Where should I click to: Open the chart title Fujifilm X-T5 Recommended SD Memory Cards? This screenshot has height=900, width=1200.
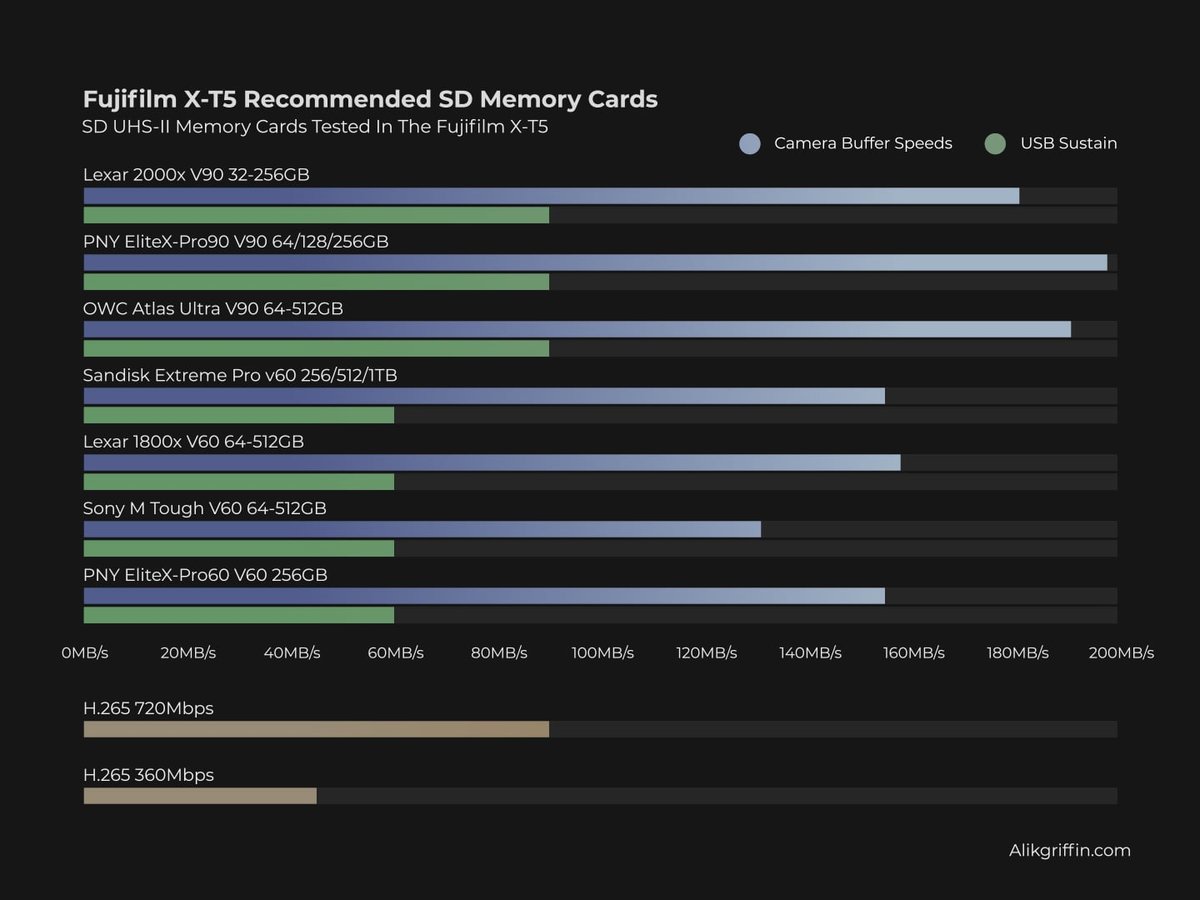pyautogui.click(x=370, y=99)
